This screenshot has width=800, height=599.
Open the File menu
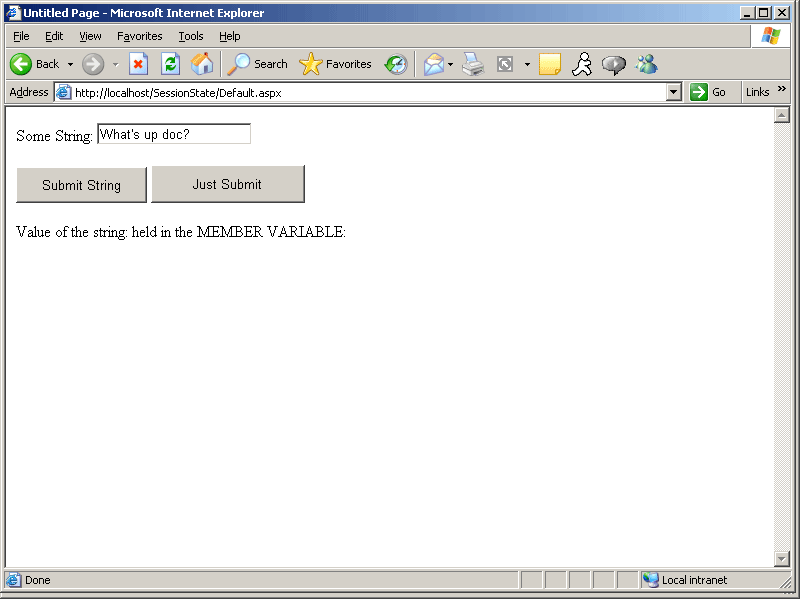tap(21, 36)
